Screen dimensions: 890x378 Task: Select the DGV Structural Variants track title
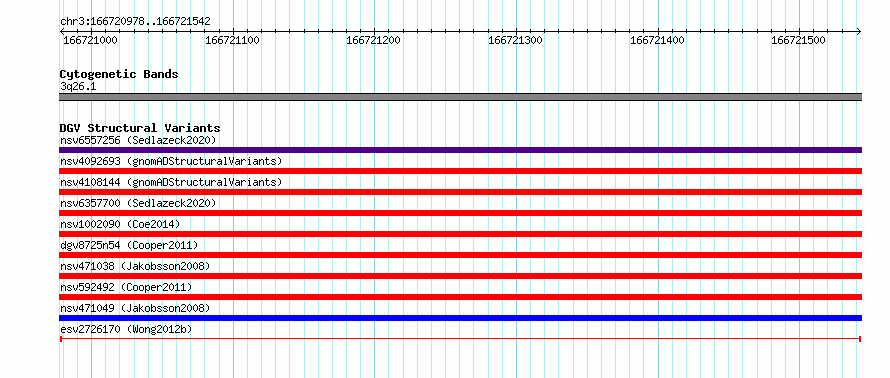pyautogui.click(x=140, y=128)
